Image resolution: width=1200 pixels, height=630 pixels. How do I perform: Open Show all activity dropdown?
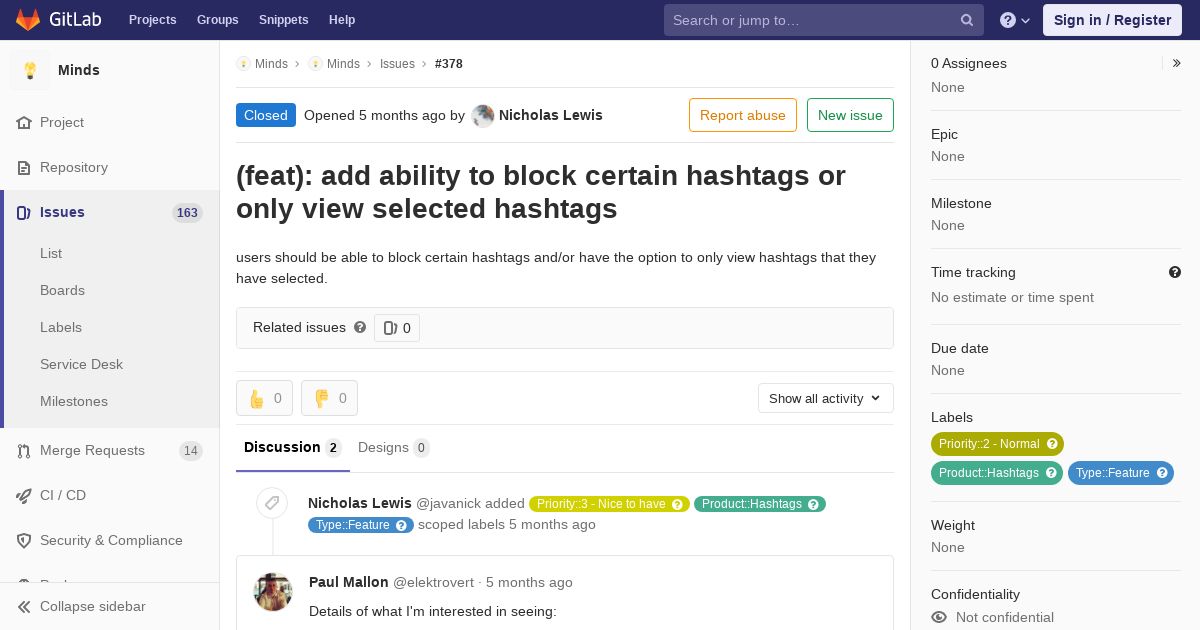point(825,398)
